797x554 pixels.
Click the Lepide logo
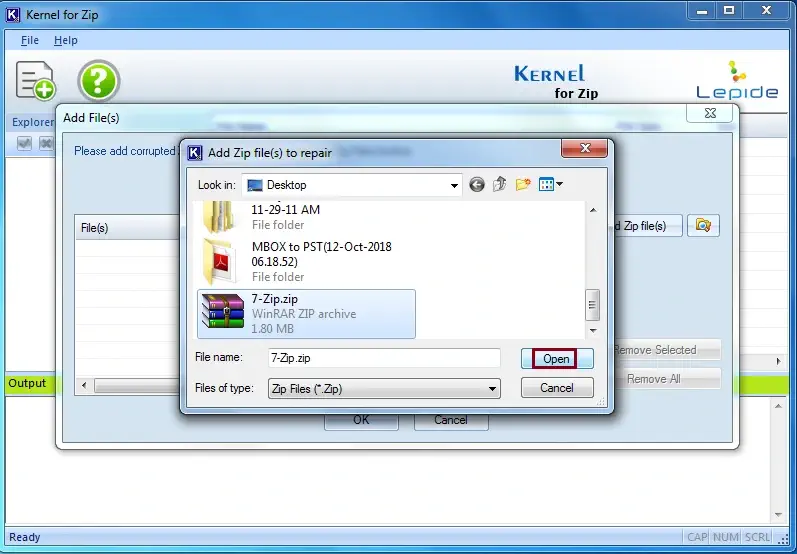pos(737,80)
